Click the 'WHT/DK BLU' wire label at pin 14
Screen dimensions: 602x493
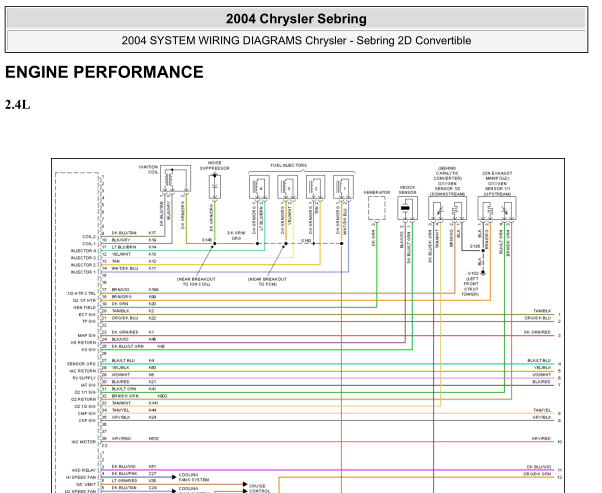point(125,268)
